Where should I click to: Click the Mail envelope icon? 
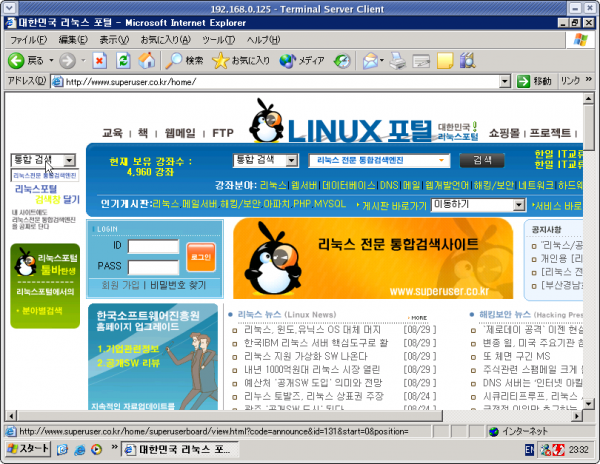[370, 61]
